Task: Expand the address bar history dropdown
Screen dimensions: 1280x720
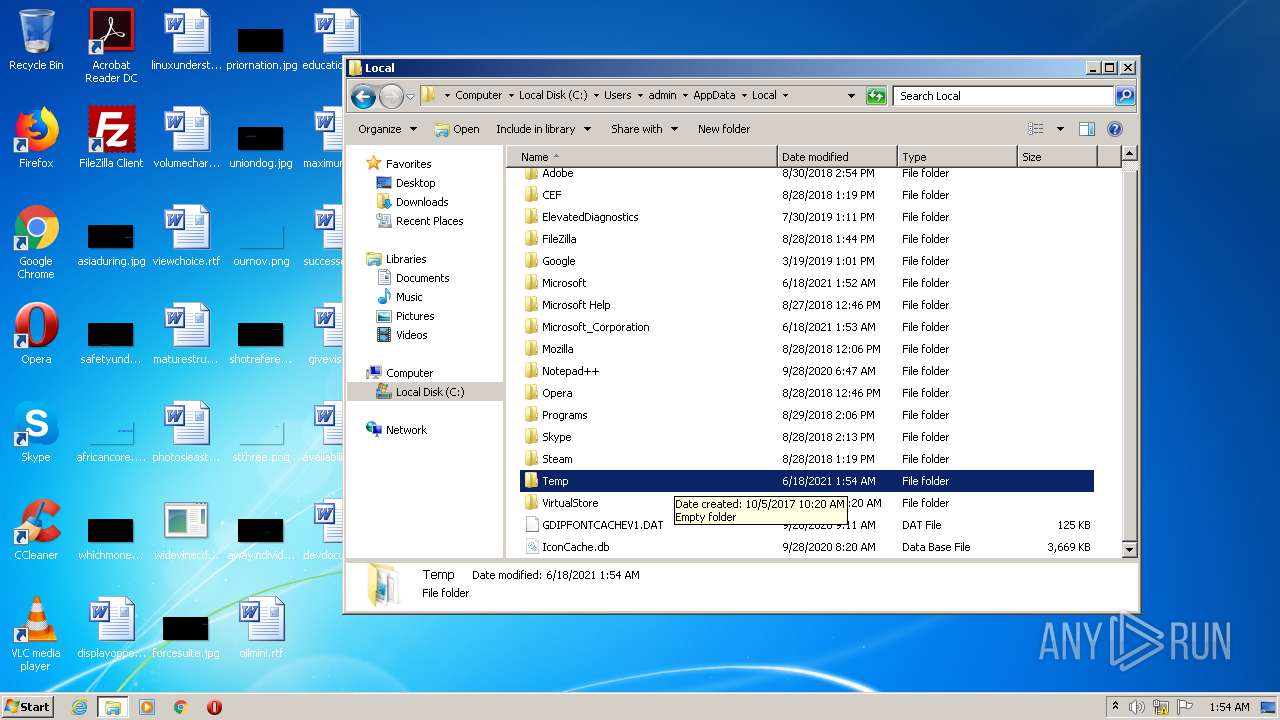Action: point(851,96)
